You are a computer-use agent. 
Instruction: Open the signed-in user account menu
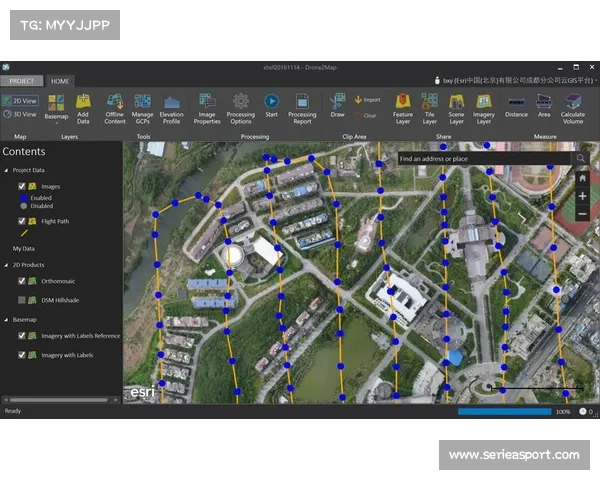516,80
